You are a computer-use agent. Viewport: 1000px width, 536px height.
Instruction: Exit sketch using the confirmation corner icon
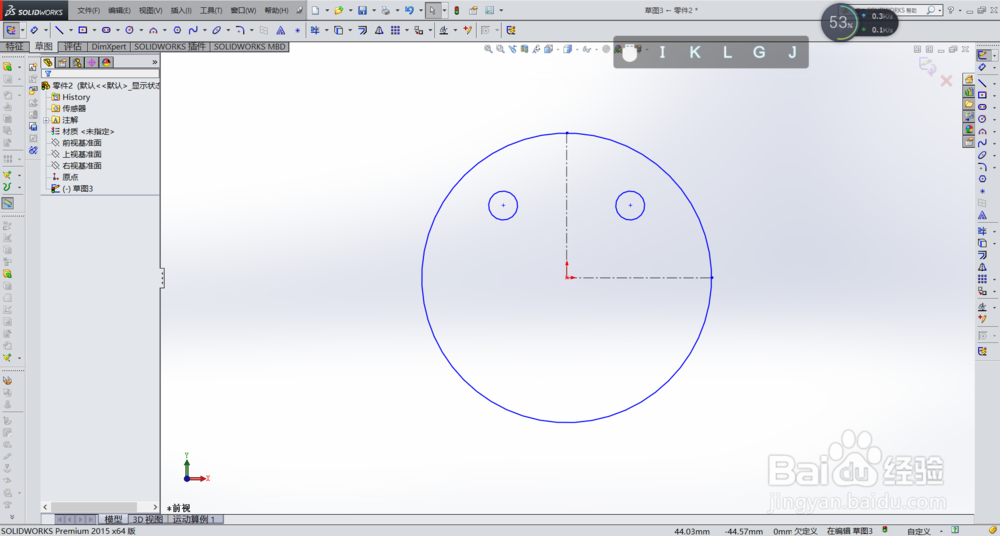click(x=927, y=65)
